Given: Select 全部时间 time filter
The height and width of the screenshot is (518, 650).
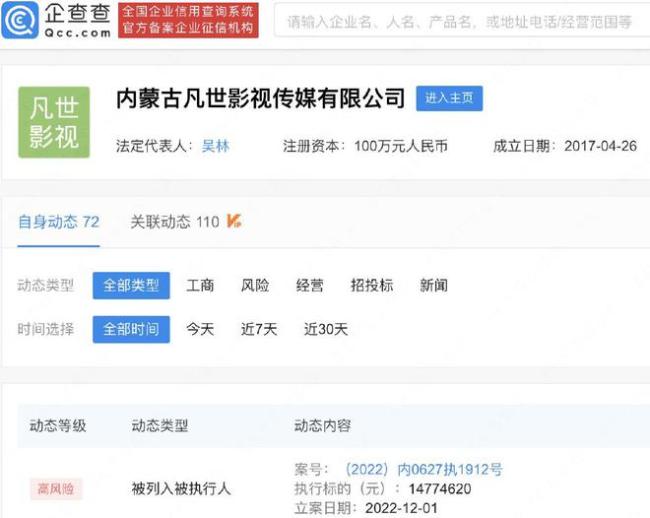Looking at the screenshot, I should click(x=131, y=329).
